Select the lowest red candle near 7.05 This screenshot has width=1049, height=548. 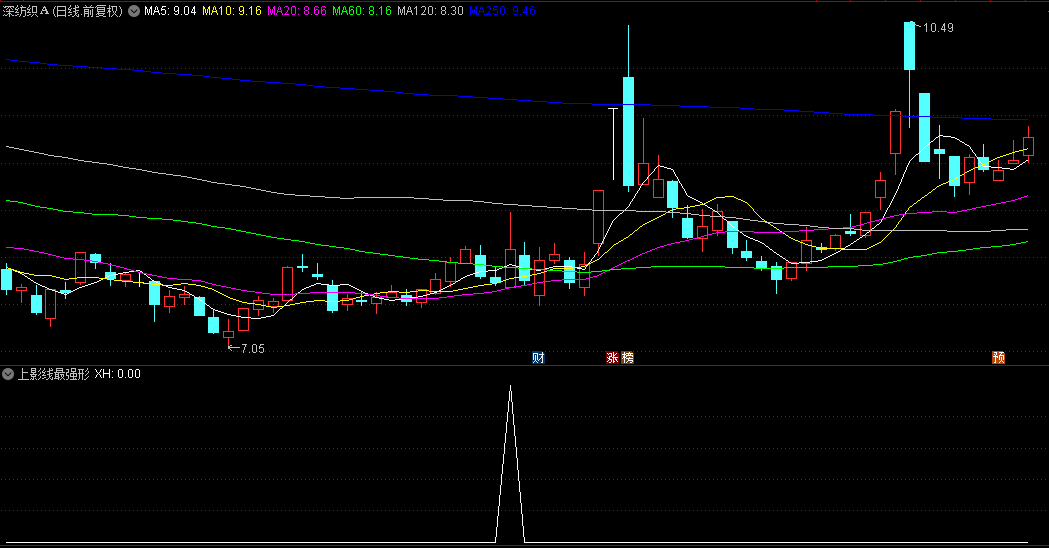[229, 334]
